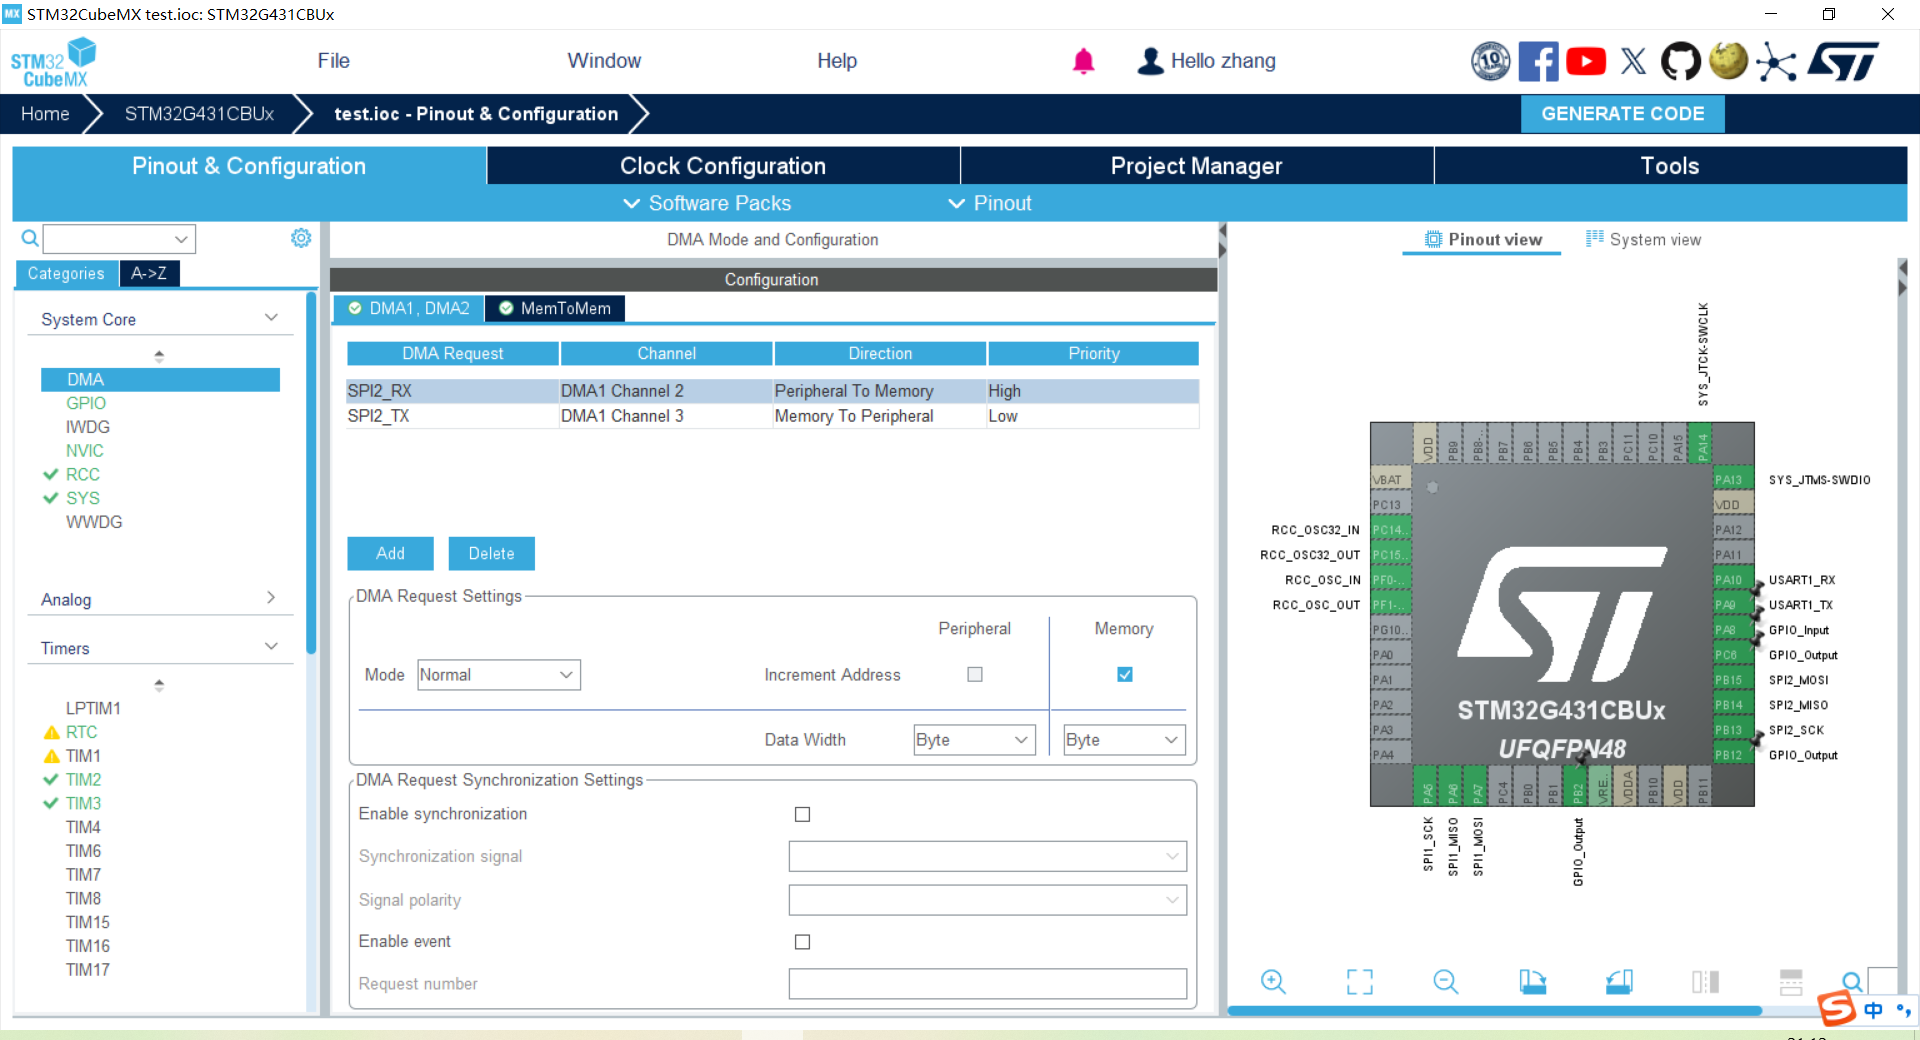The image size is (1920, 1040).
Task: Select the DMA1, DMA2 tab
Action: click(x=409, y=308)
